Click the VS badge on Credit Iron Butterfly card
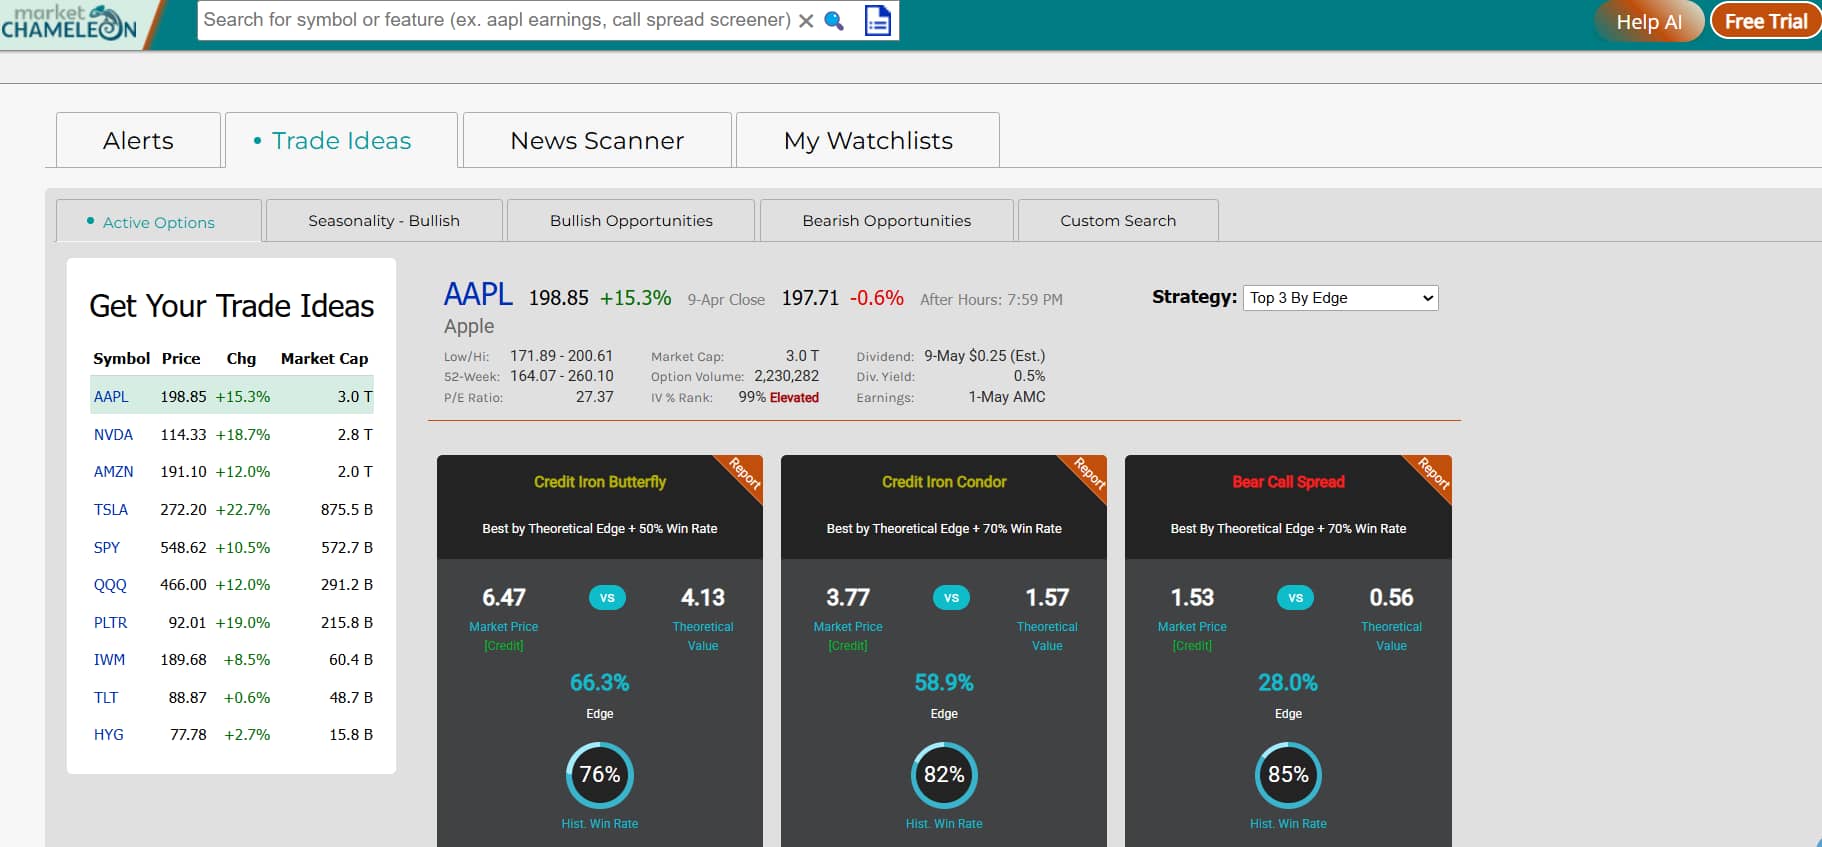Viewport: 1822px width, 847px height. point(607,597)
